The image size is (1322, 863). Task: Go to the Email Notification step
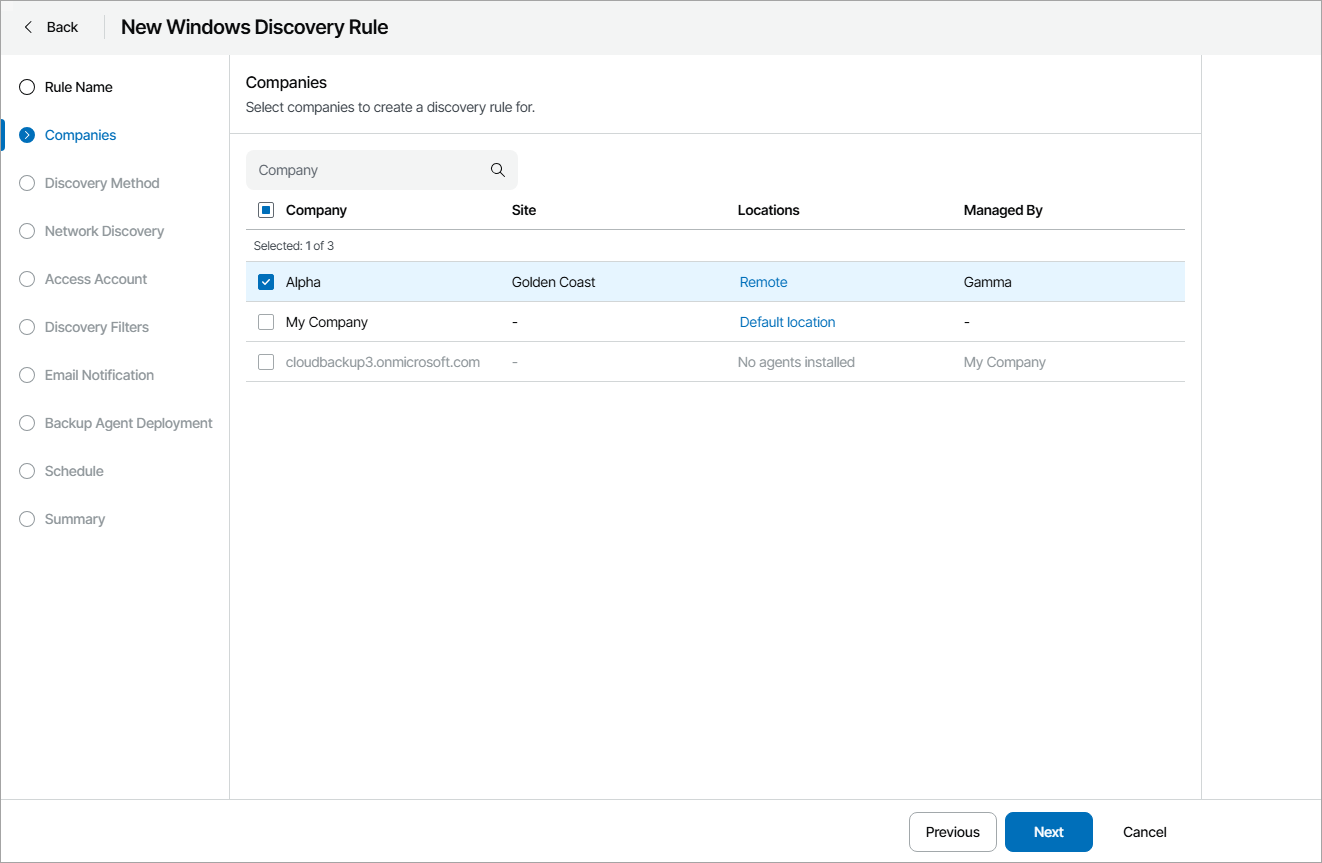click(99, 375)
